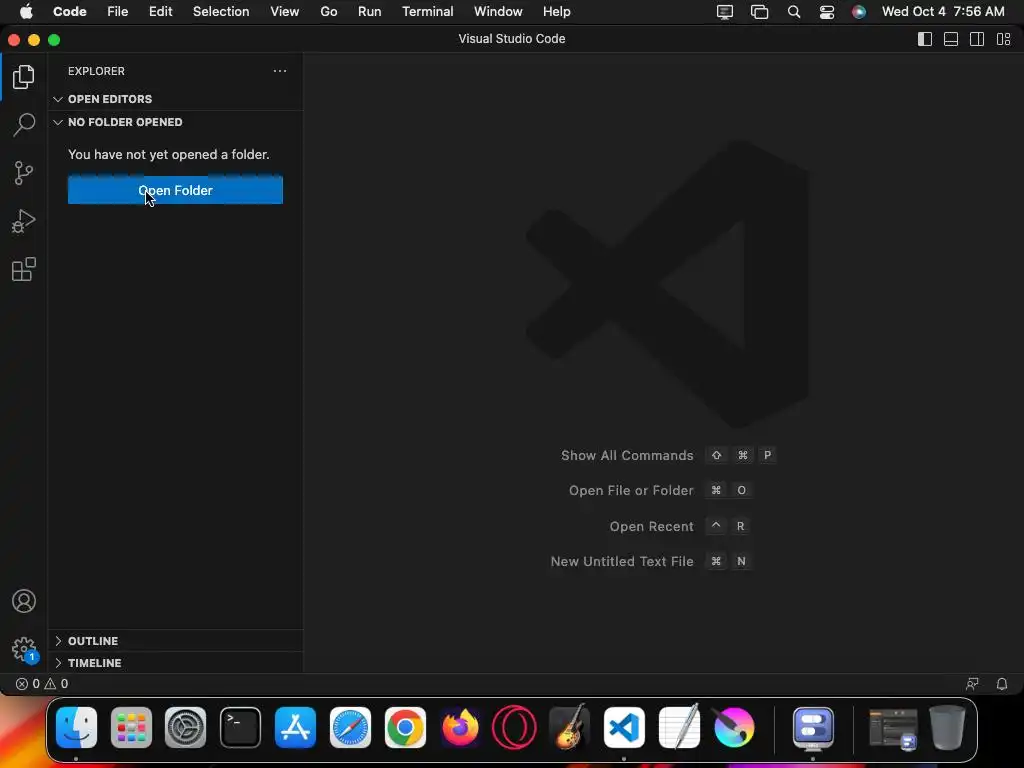The image size is (1024, 768).
Task: Open the Terminal menu
Action: click(x=428, y=12)
